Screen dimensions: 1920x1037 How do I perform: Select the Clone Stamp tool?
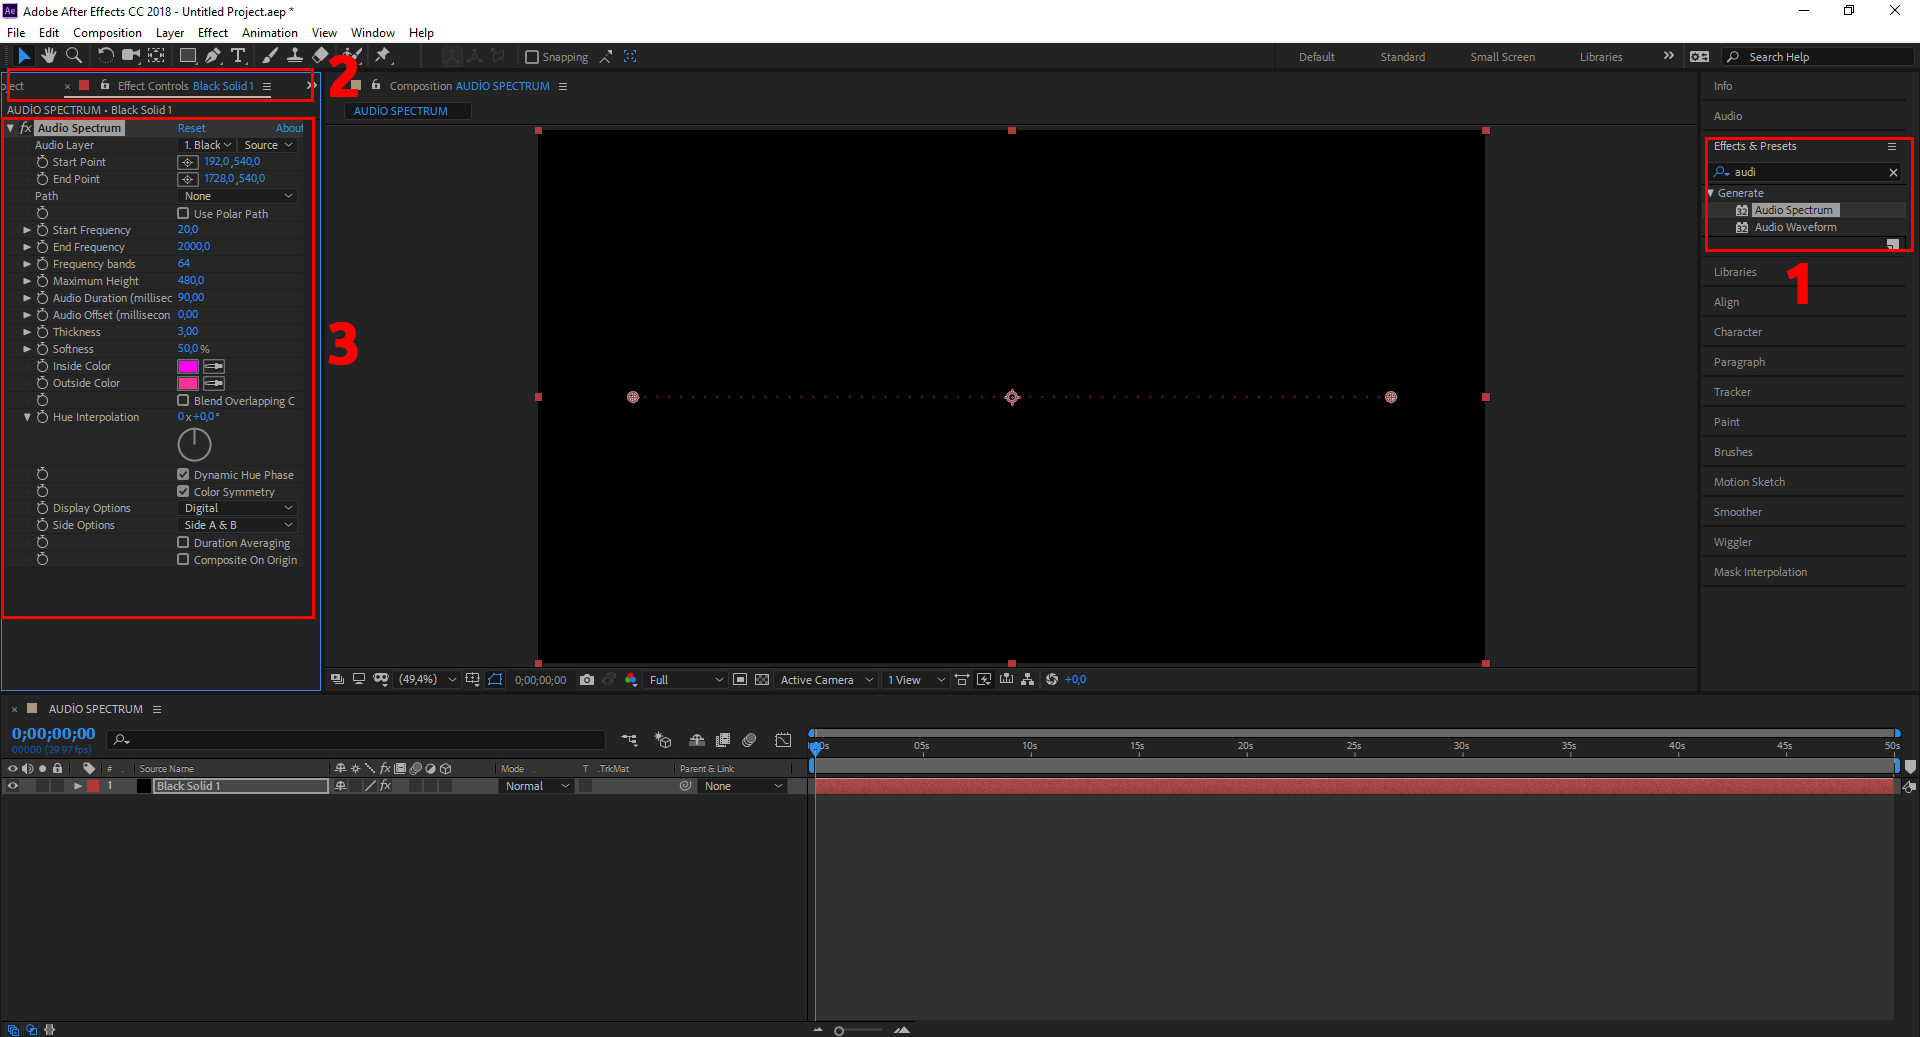[x=294, y=56]
